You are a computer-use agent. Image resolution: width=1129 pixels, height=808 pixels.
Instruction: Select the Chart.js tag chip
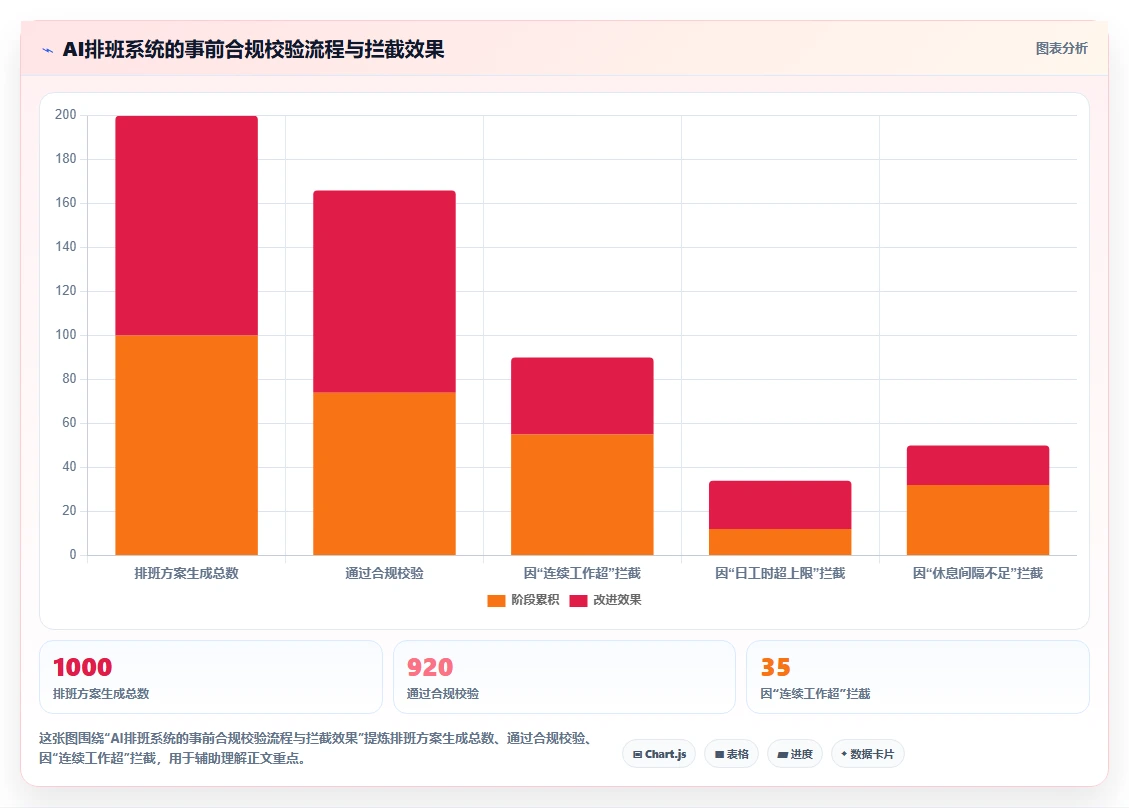pos(659,754)
